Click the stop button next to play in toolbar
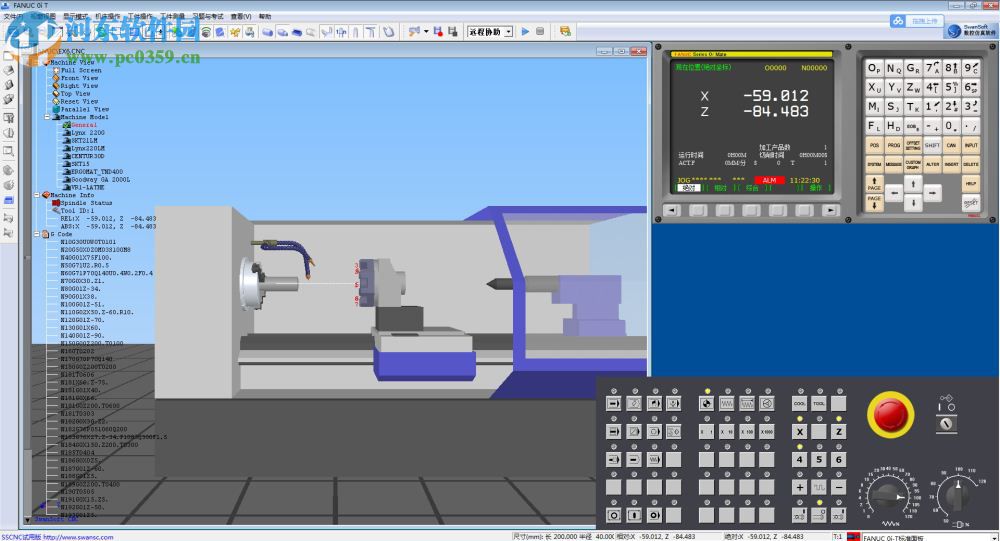The width and height of the screenshot is (1000, 541). coord(540,31)
